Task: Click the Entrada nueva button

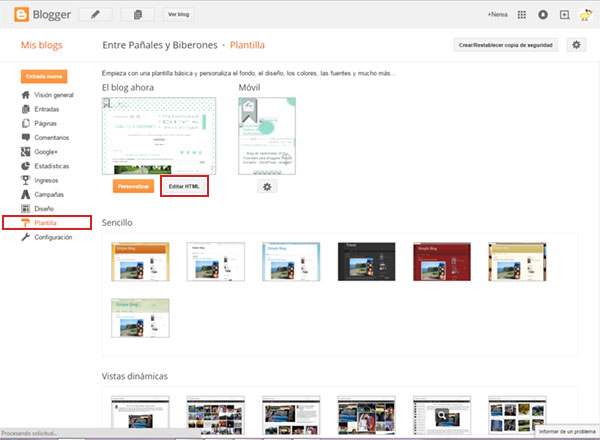Action: [x=44, y=77]
